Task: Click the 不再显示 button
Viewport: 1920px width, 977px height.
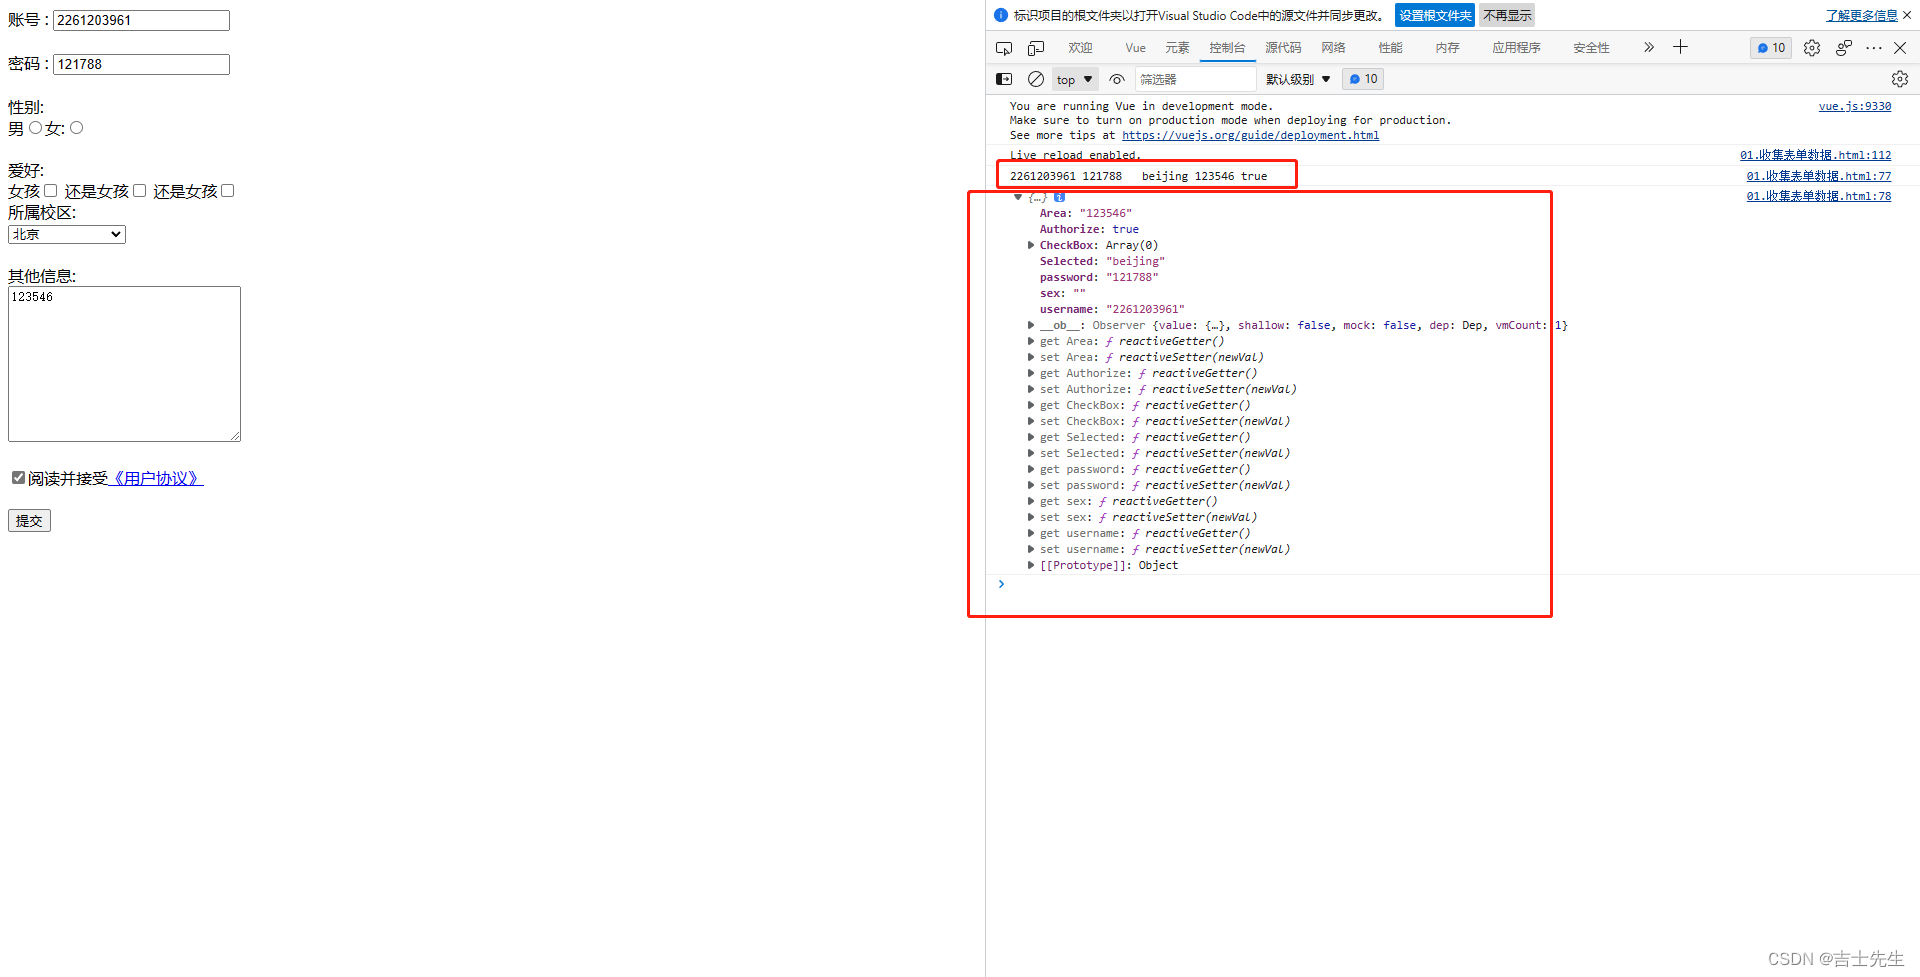Action: [1507, 15]
